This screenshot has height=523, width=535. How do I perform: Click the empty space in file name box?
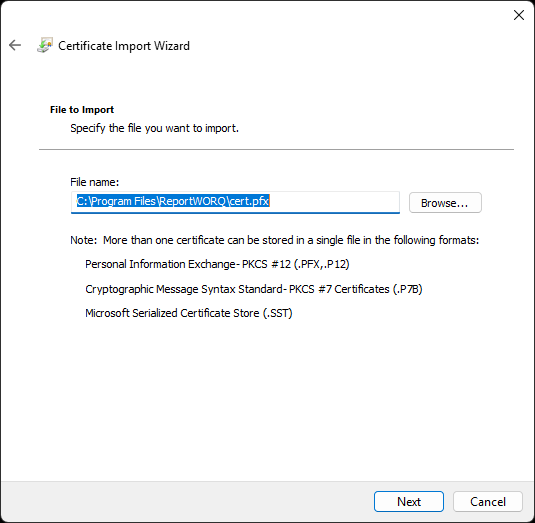tap(334, 201)
